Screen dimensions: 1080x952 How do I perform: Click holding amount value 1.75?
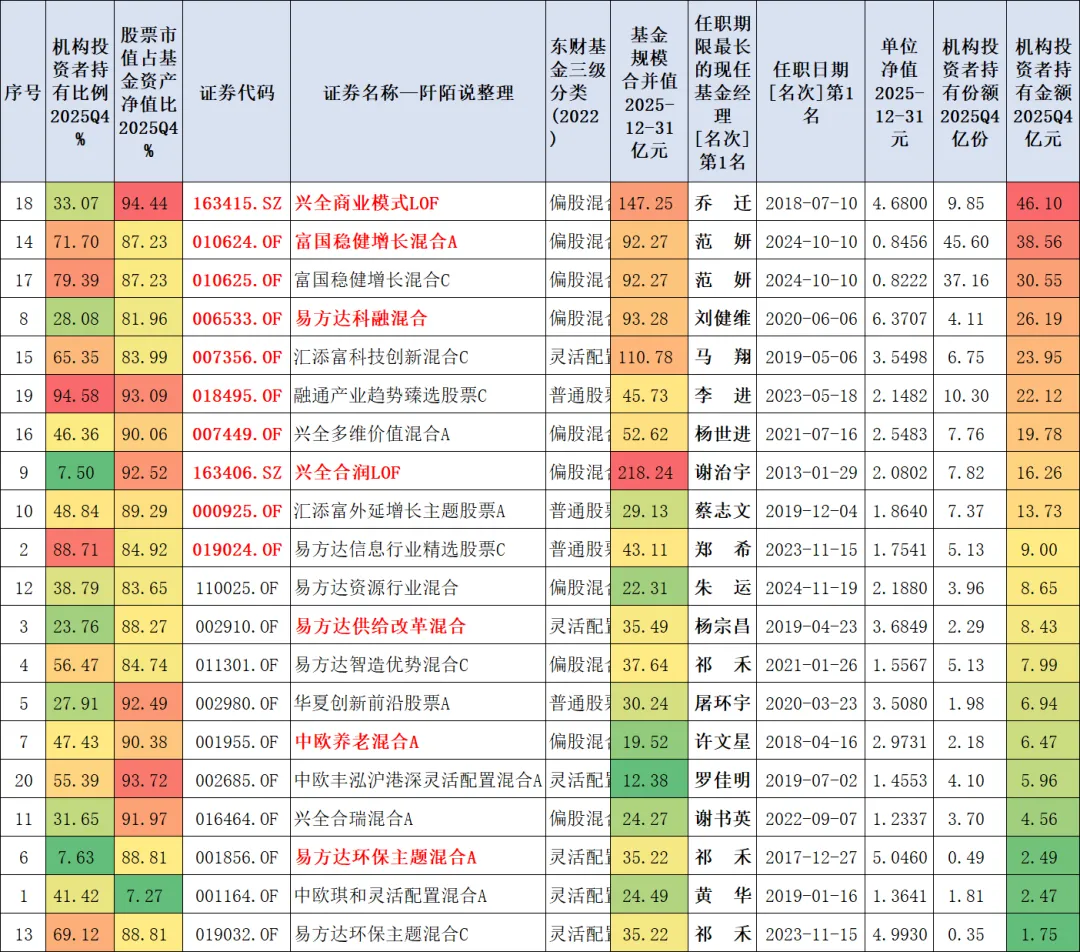1039,934
